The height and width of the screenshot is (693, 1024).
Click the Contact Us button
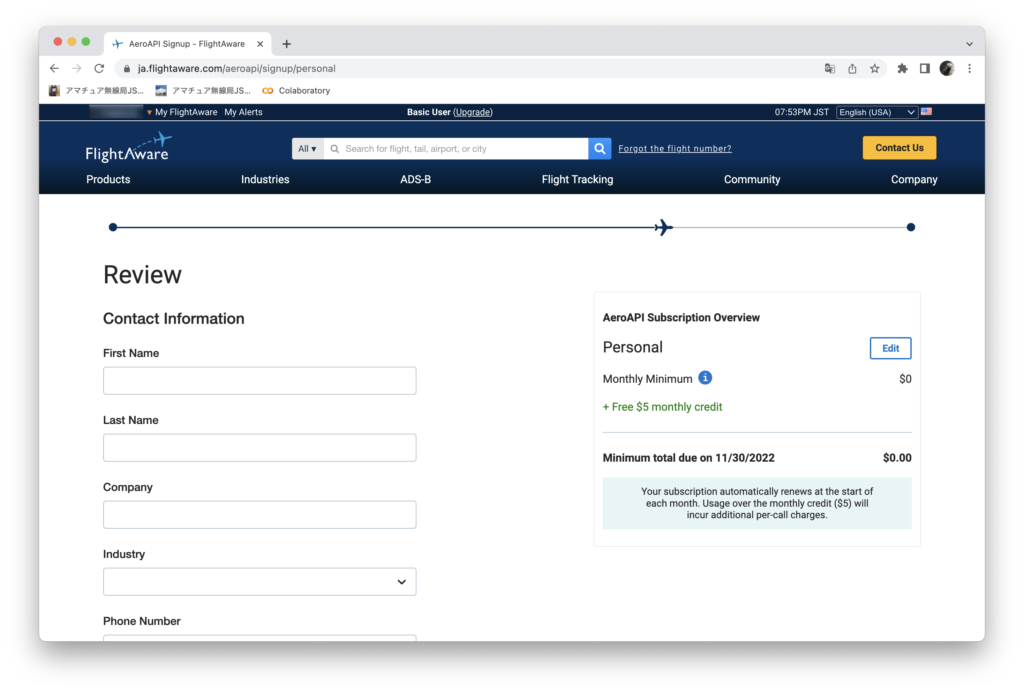click(x=899, y=148)
